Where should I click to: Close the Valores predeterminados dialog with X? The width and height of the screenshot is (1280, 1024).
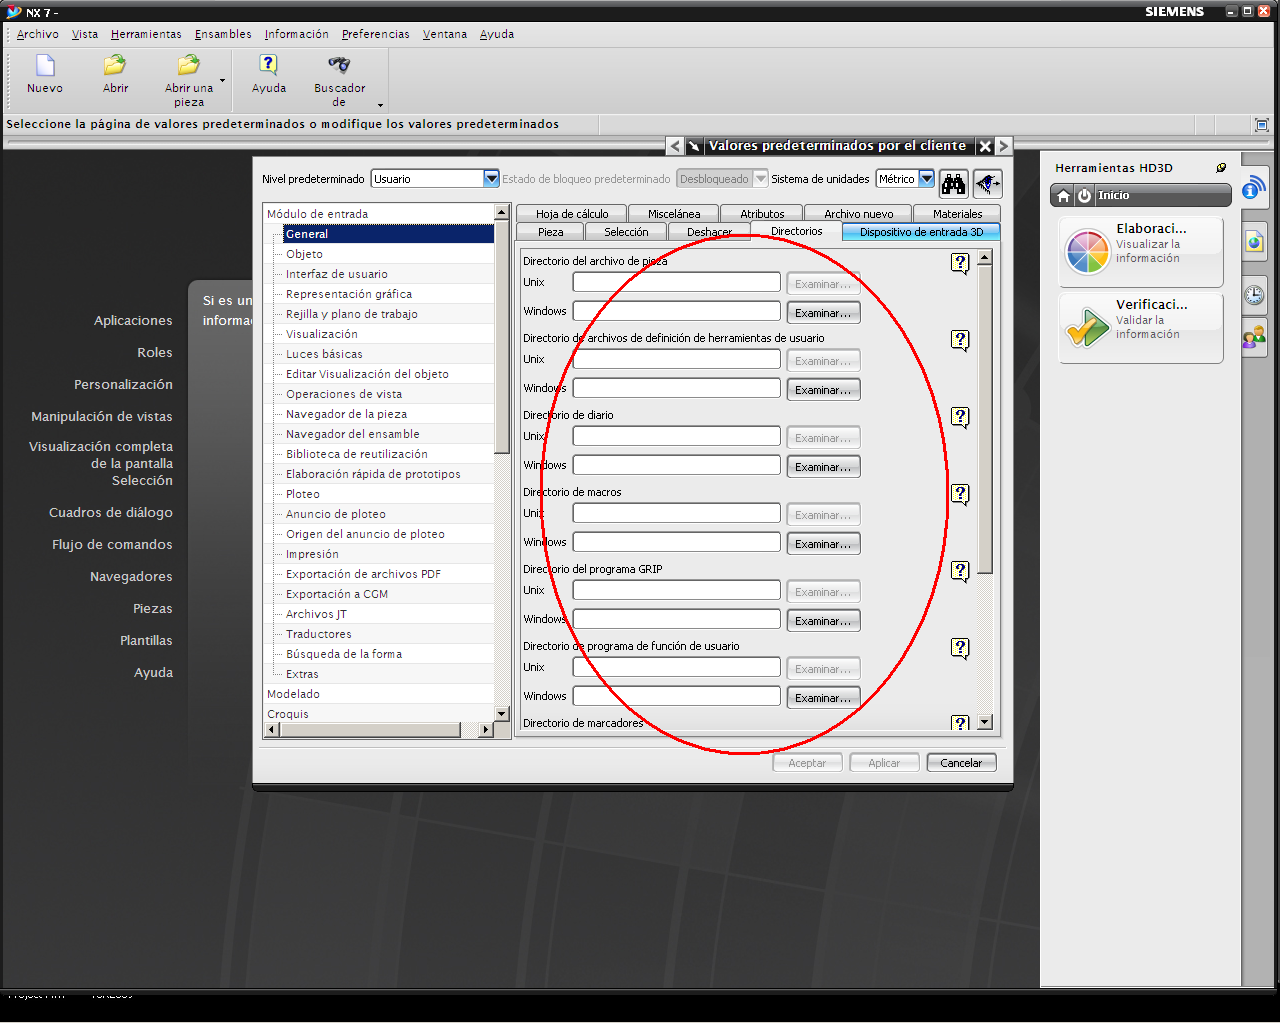point(985,146)
